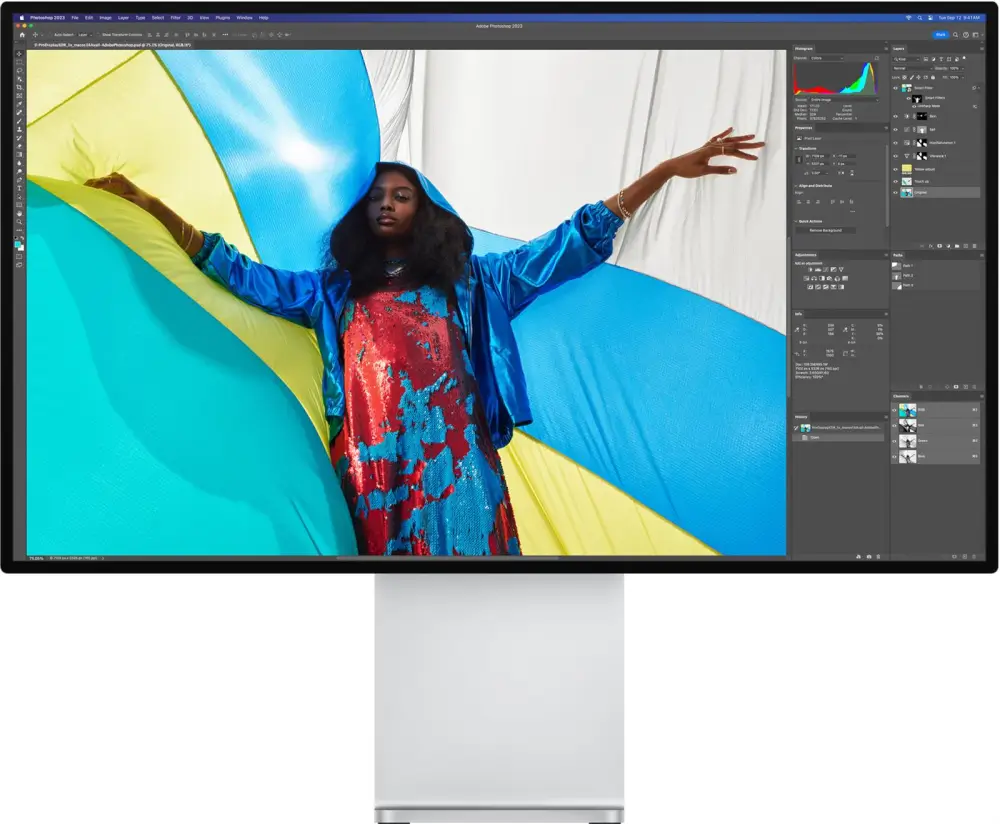Screen dimensions: 1000x824
Task: Click the Share button
Action: 940,34
